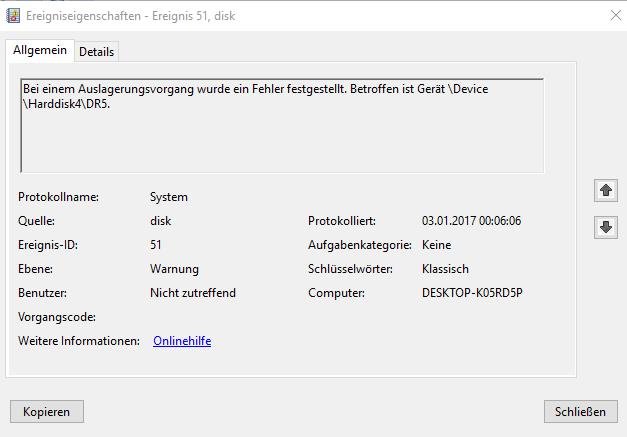Click the Ebene label

pos(35,269)
